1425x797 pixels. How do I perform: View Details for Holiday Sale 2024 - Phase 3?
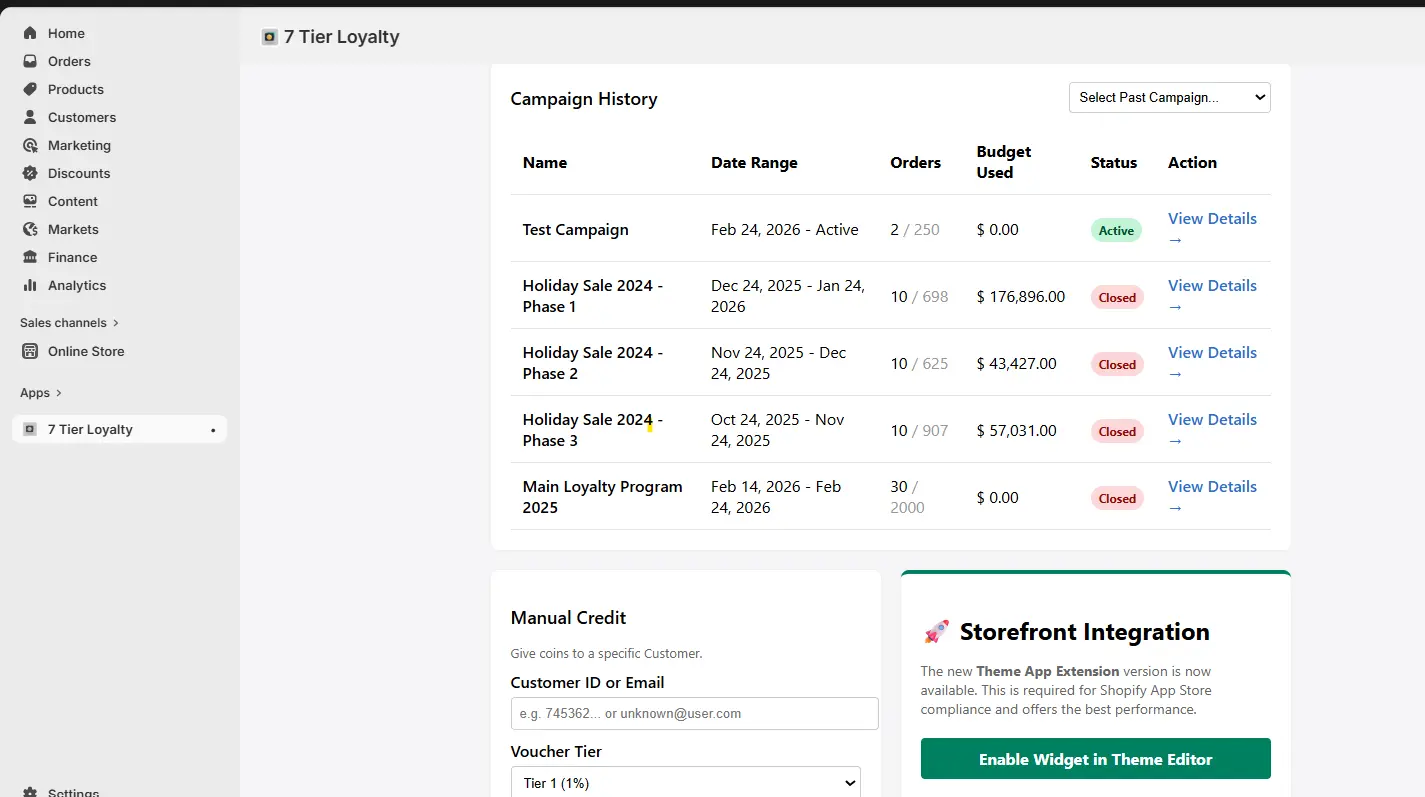coord(1212,430)
